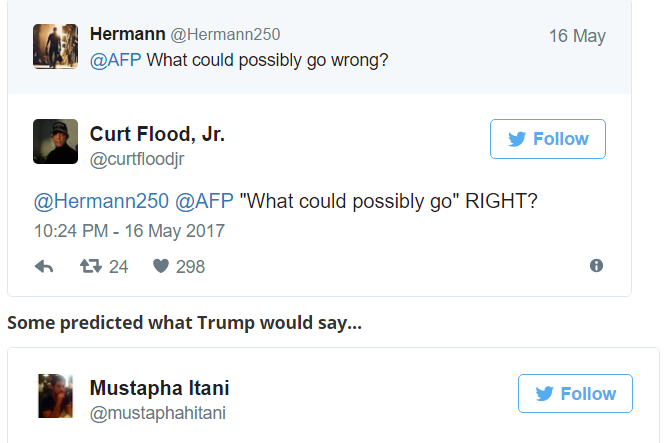Click the @AFP mention in Hermann's tweet
The image size is (664, 443).
(x=116, y=59)
